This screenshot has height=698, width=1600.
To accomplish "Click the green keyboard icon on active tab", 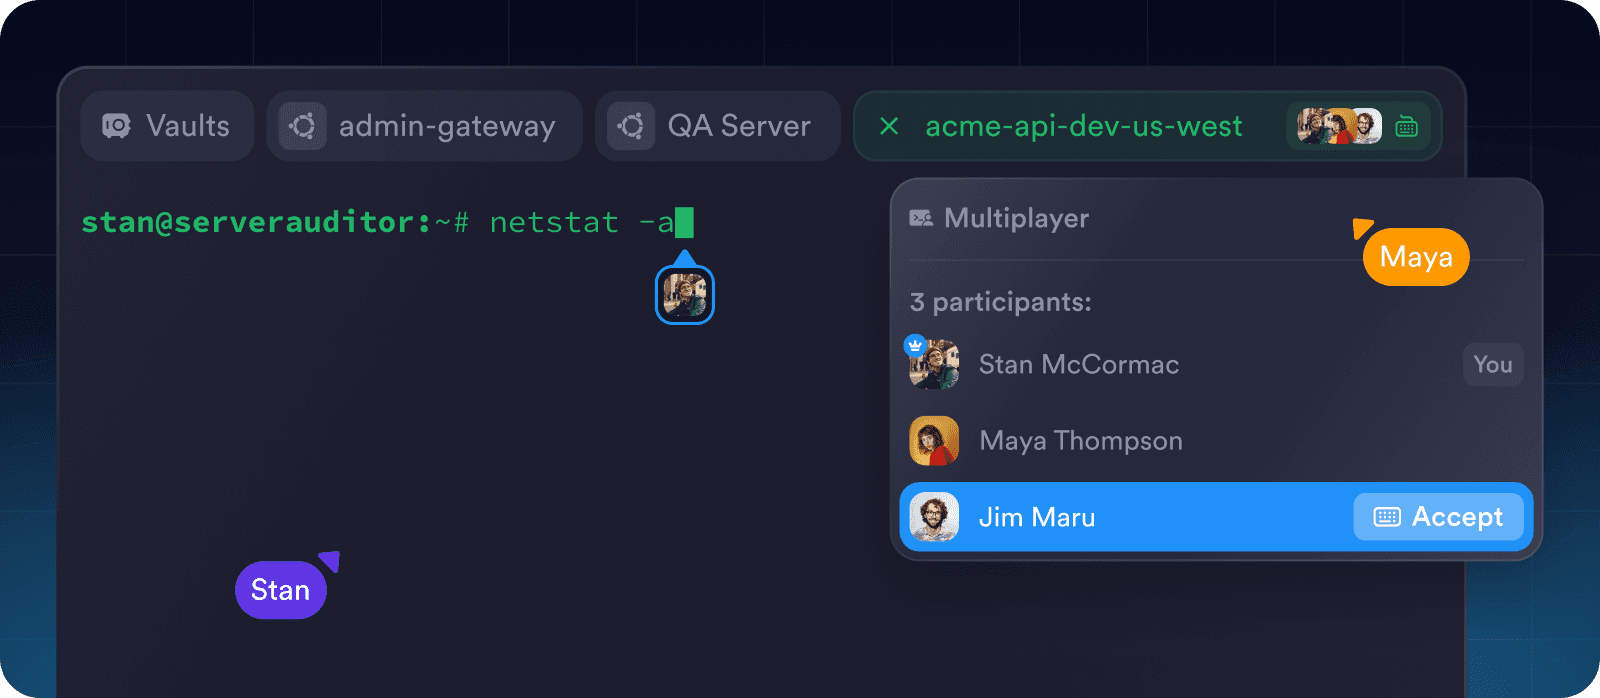I will [1407, 126].
